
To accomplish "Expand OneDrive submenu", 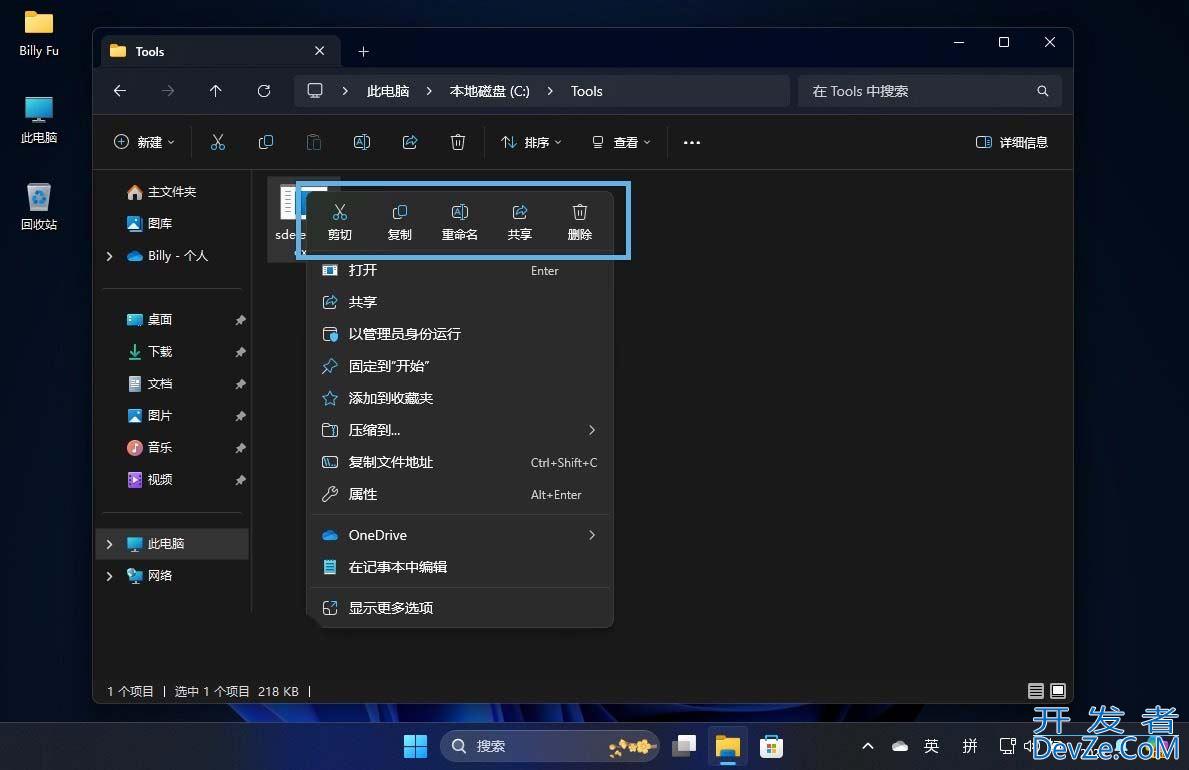I will (461, 536).
